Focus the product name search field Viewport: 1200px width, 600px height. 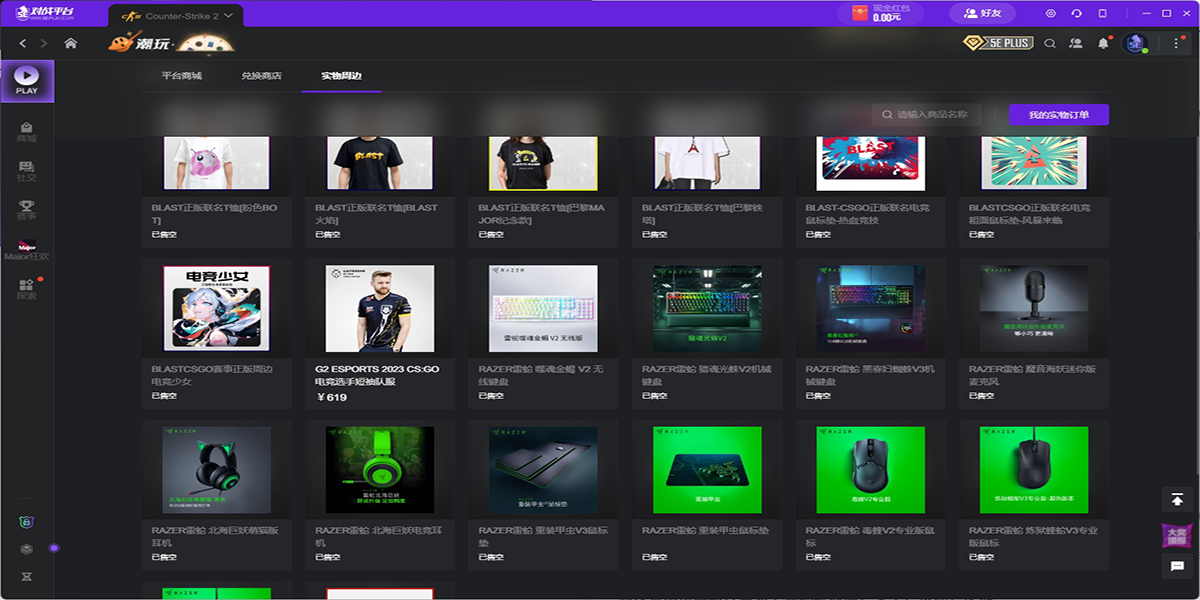pyautogui.click(x=930, y=115)
